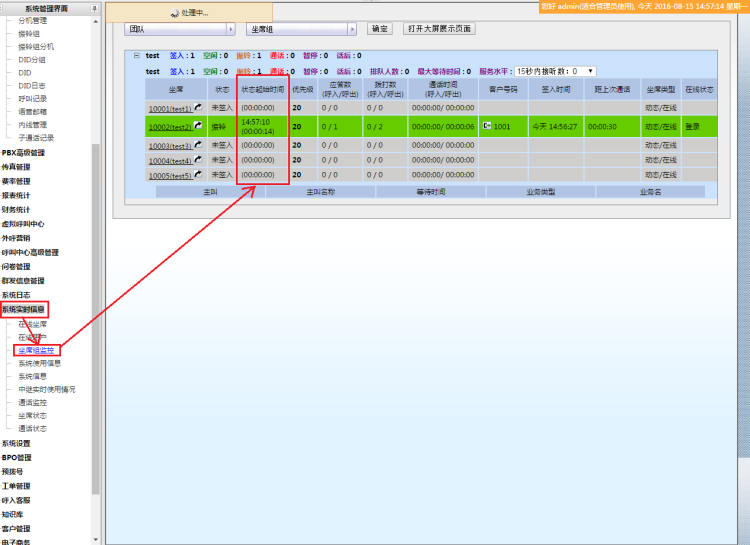This screenshot has height=545, width=750.
Task: Select 坐席组监控 in sidebar tree
Action: (x=39, y=350)
